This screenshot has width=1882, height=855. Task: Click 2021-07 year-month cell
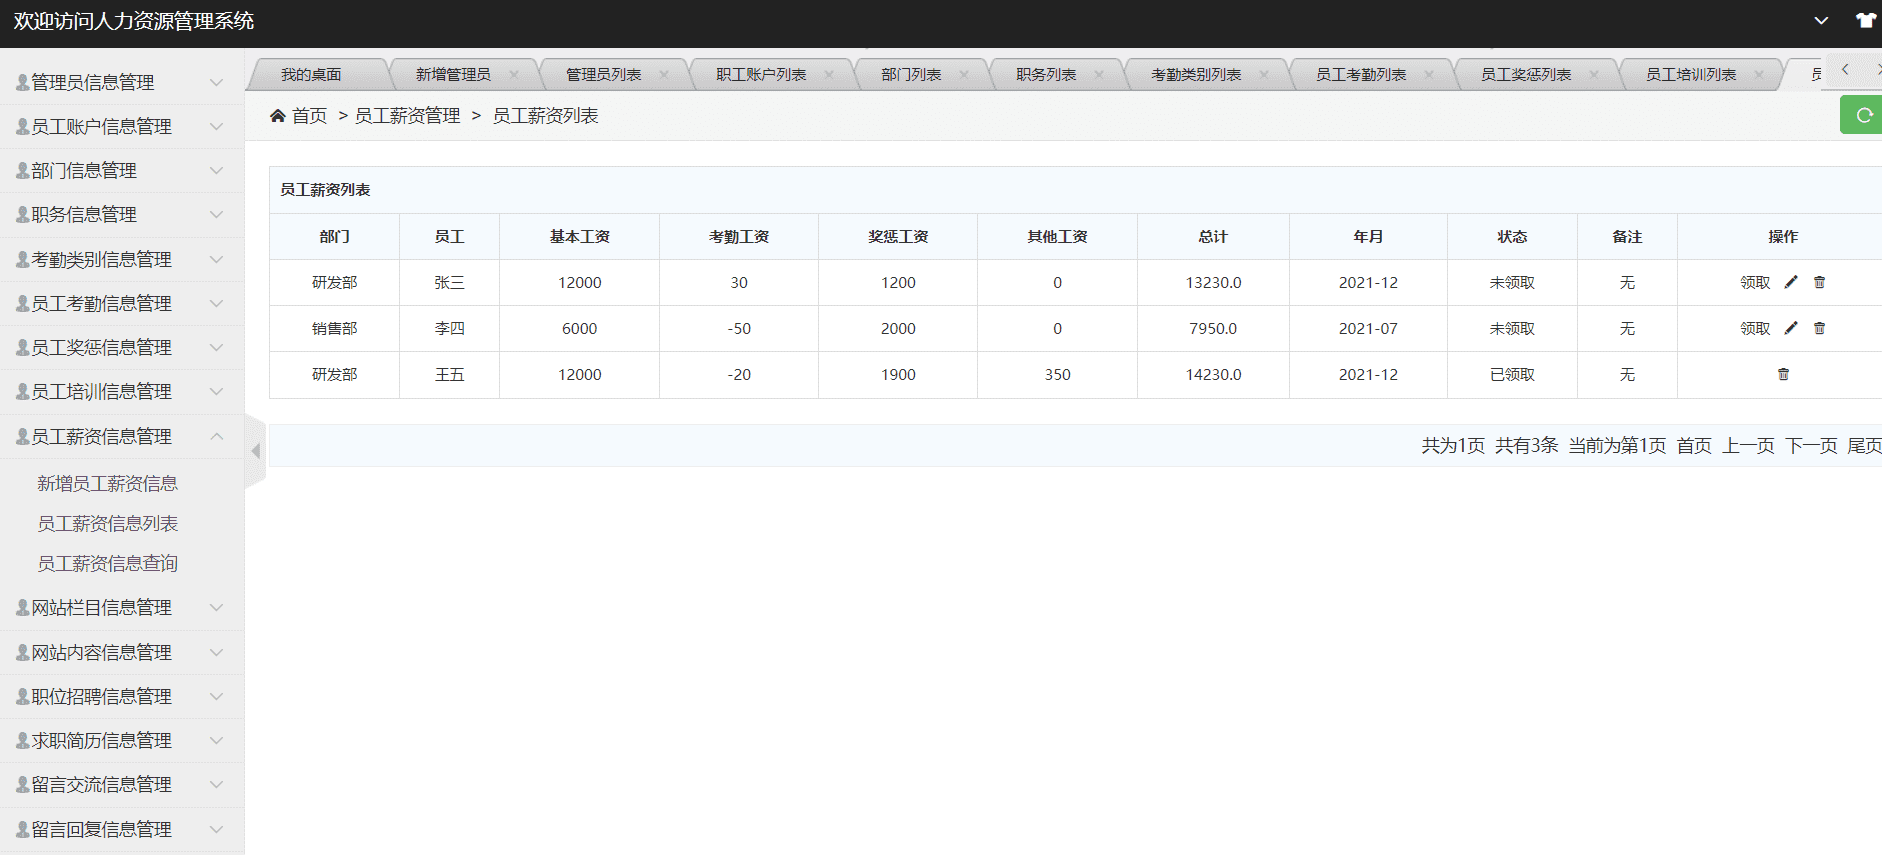pos(1368,328)
